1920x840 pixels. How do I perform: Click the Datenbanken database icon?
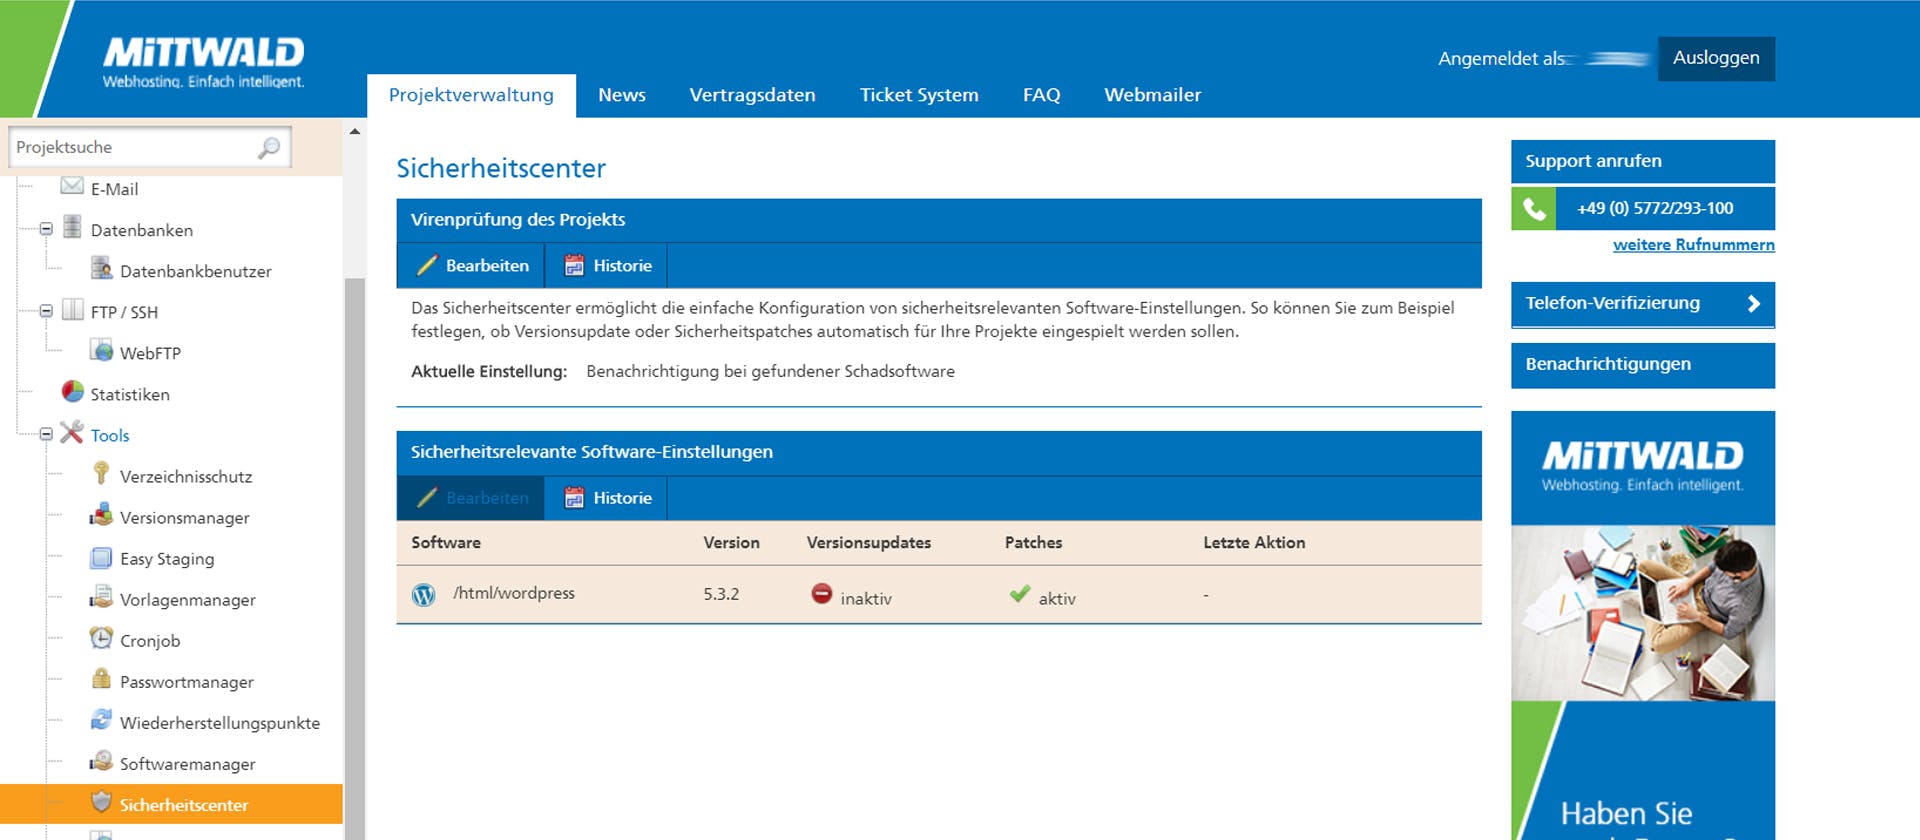pyautogui.click(x=72, y=227)
